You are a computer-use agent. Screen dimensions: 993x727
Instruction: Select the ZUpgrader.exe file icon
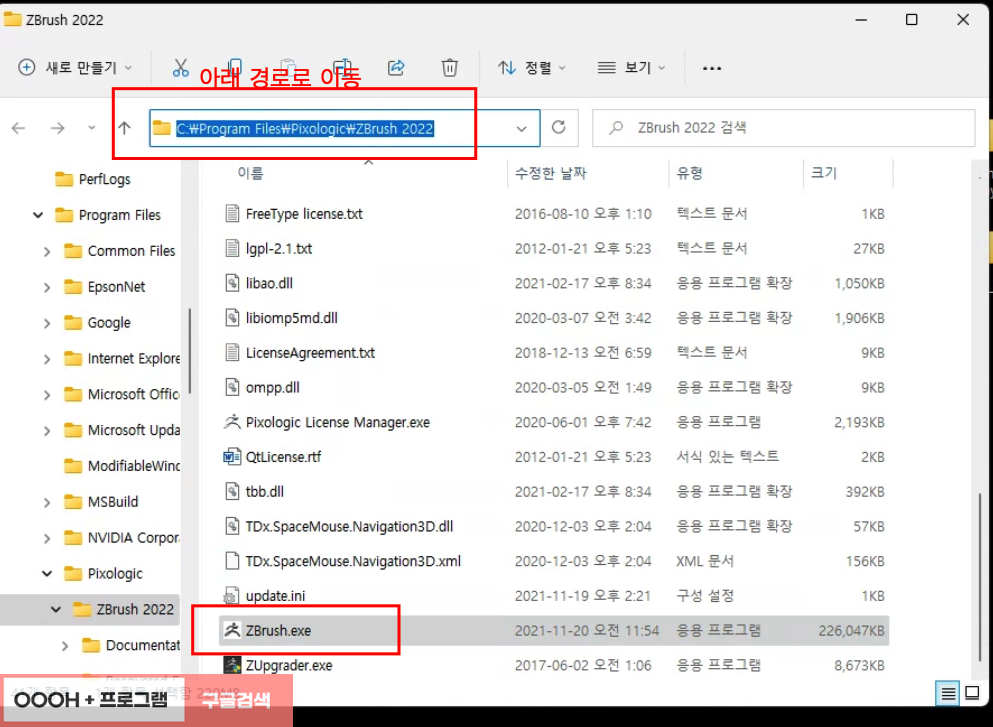(232, 664)
